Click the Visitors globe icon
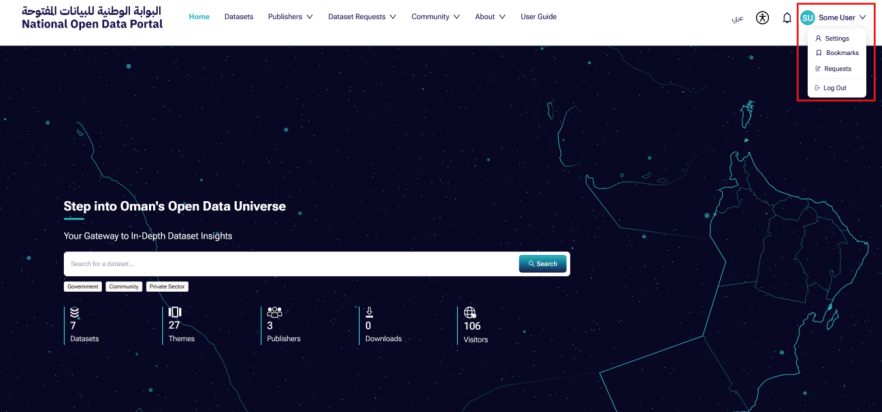The image size is (882, 412). 470,312
